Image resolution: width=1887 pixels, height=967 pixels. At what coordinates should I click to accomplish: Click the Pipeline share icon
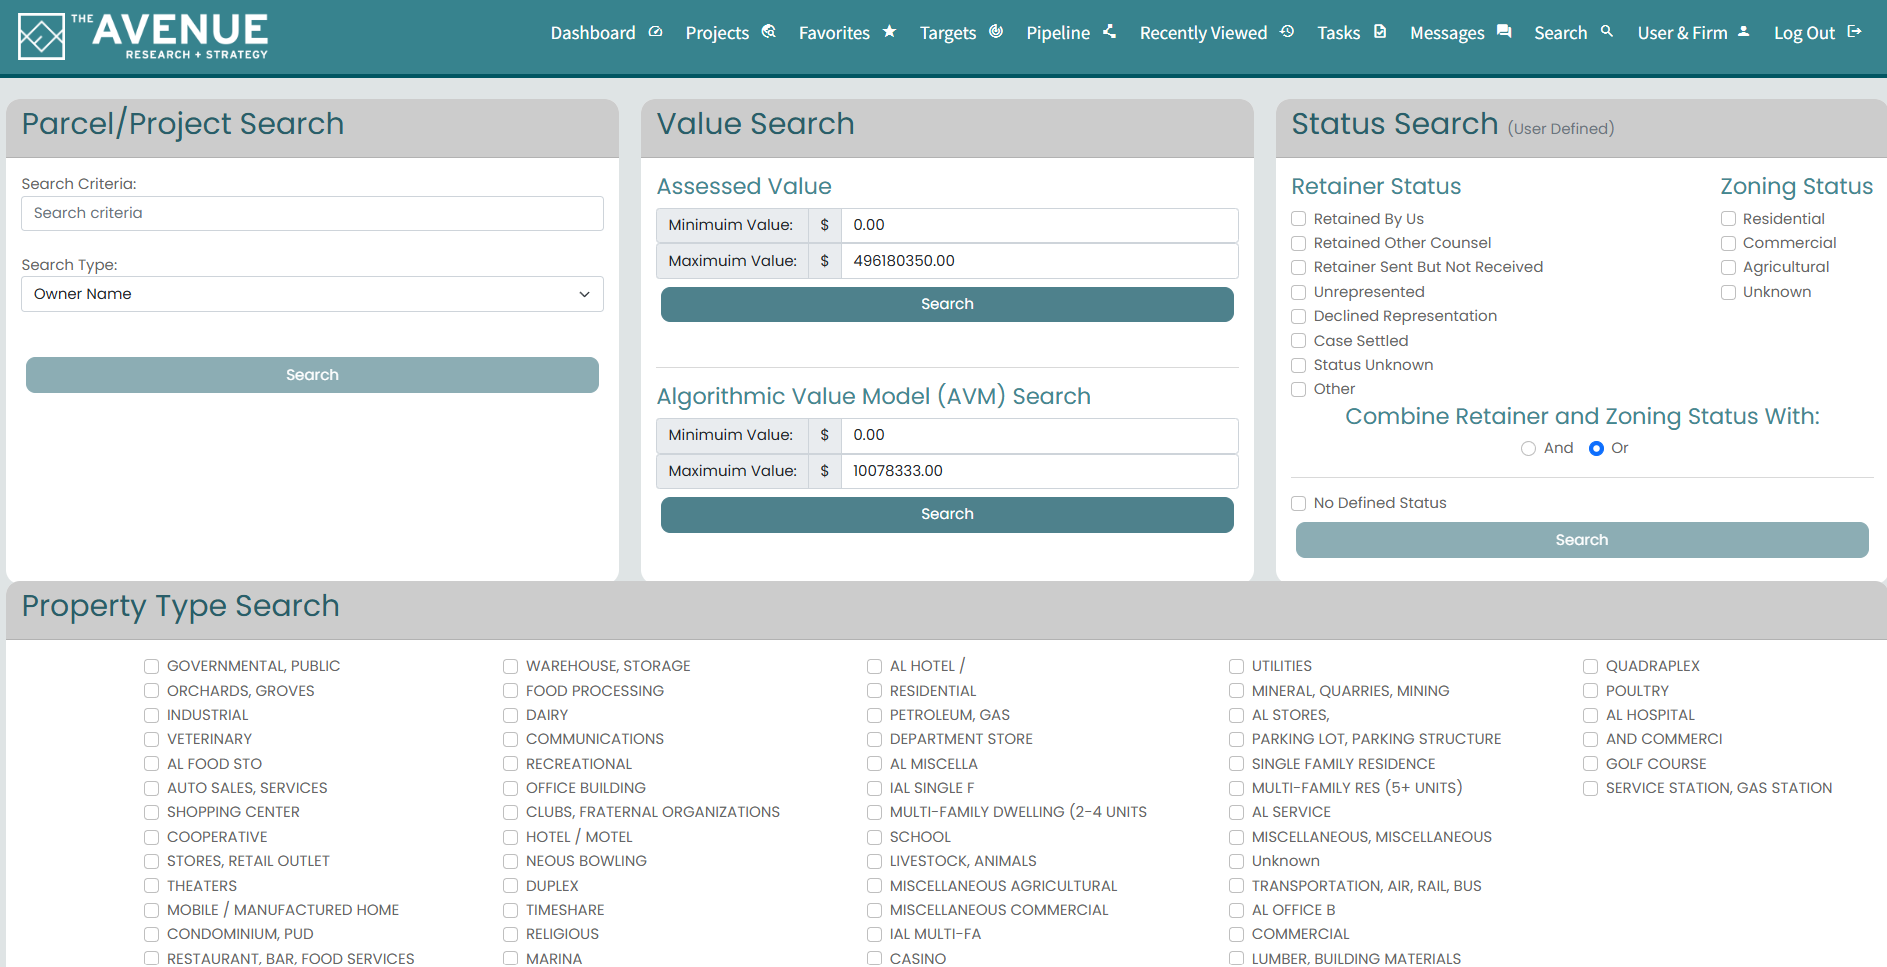(1109, 32)
